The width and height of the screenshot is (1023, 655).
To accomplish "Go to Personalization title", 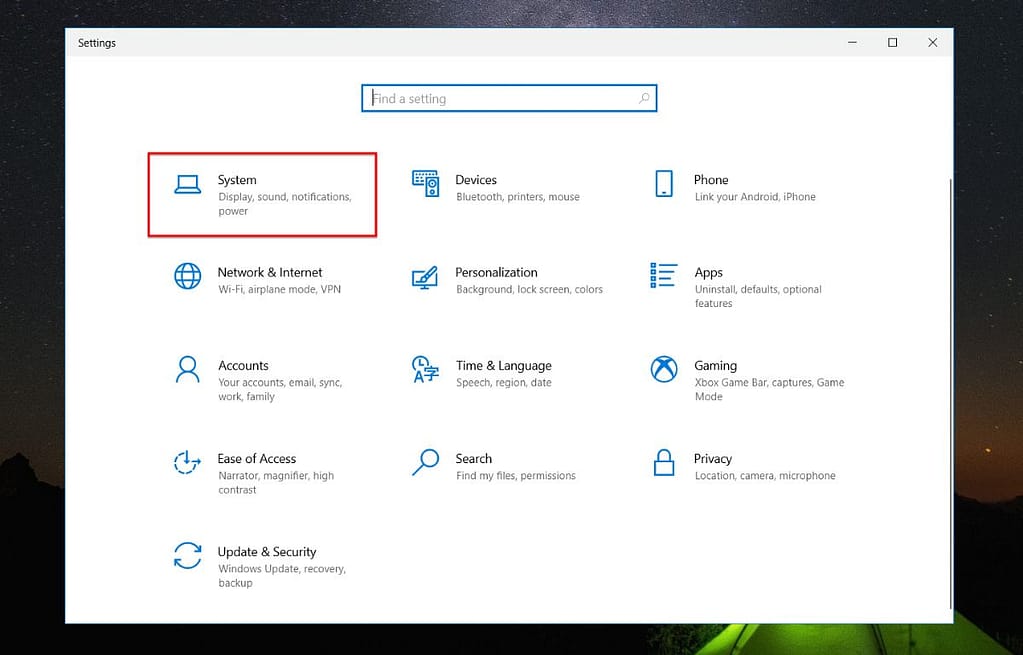I will 496,272.
